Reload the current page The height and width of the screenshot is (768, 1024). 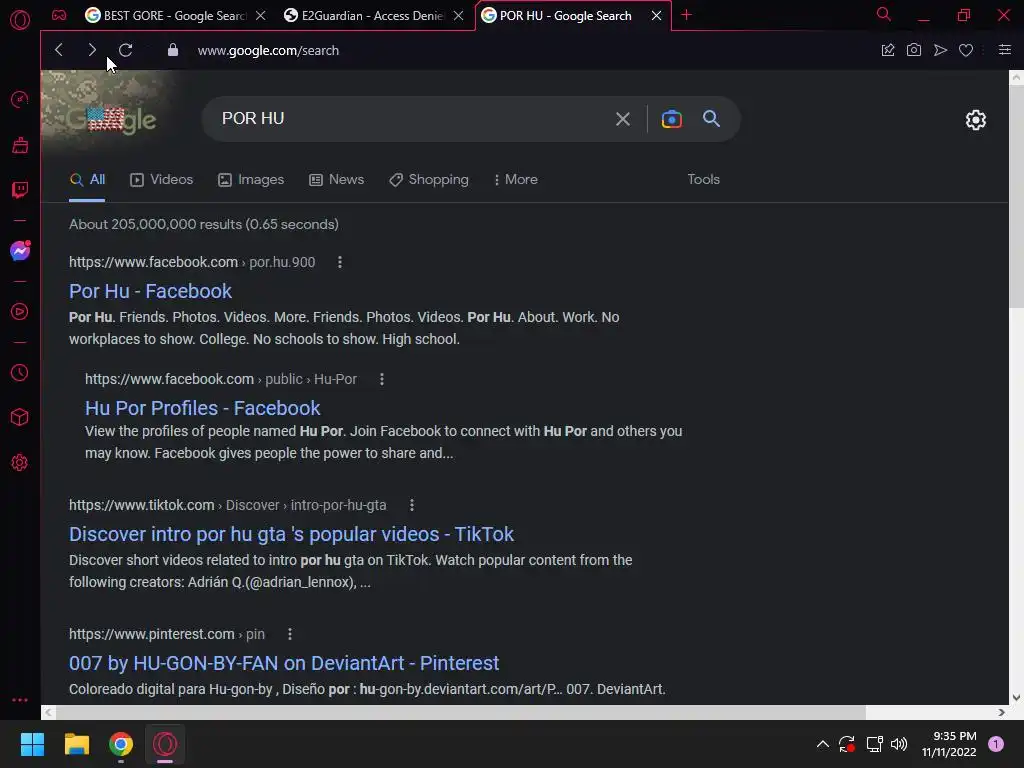[125, 50]
